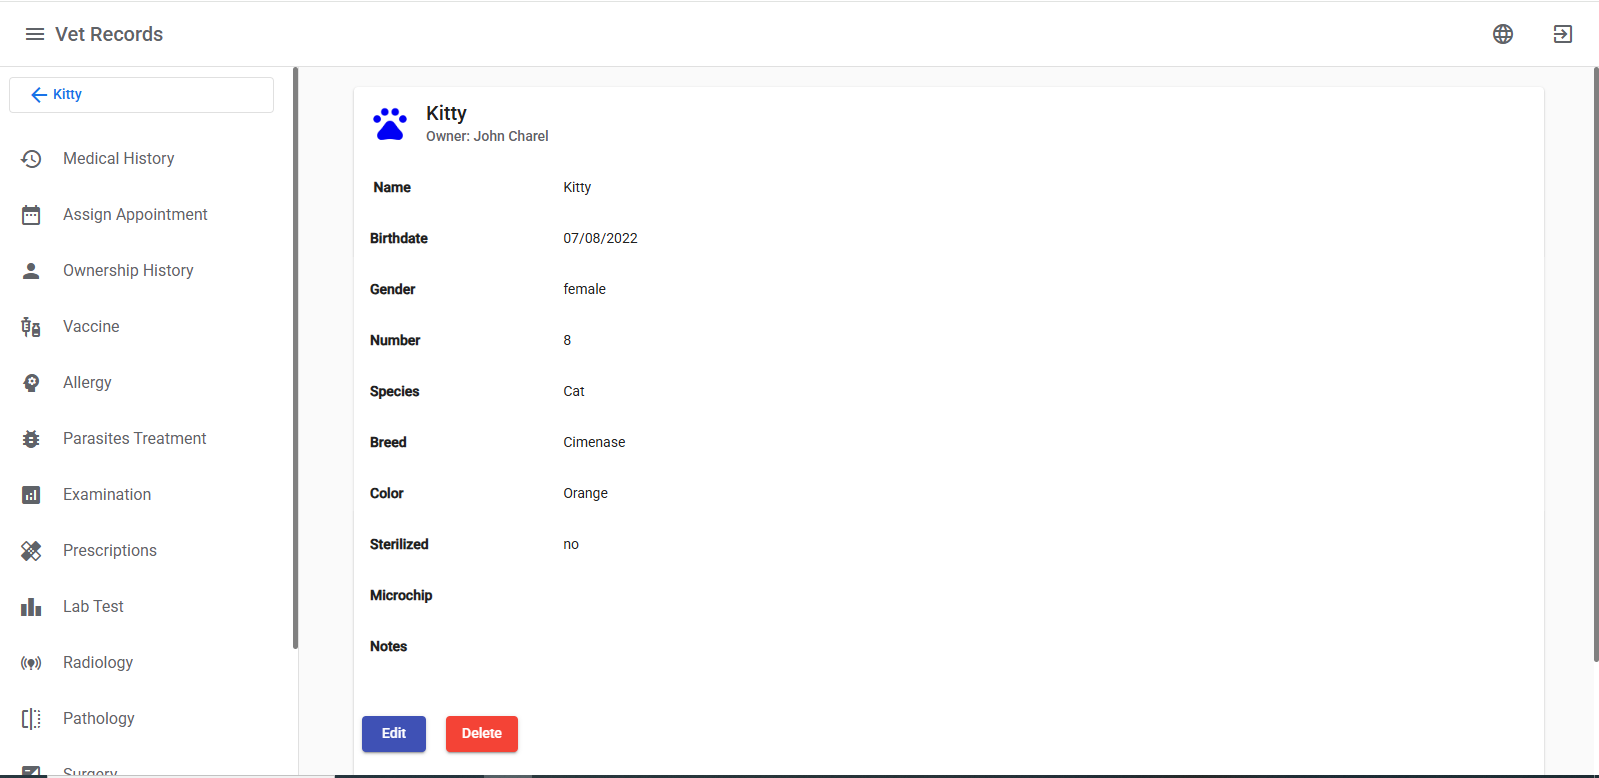This screenshot has width=1599, height=778.
Task: Open the hamburger navigation menu
Action: 35,34
